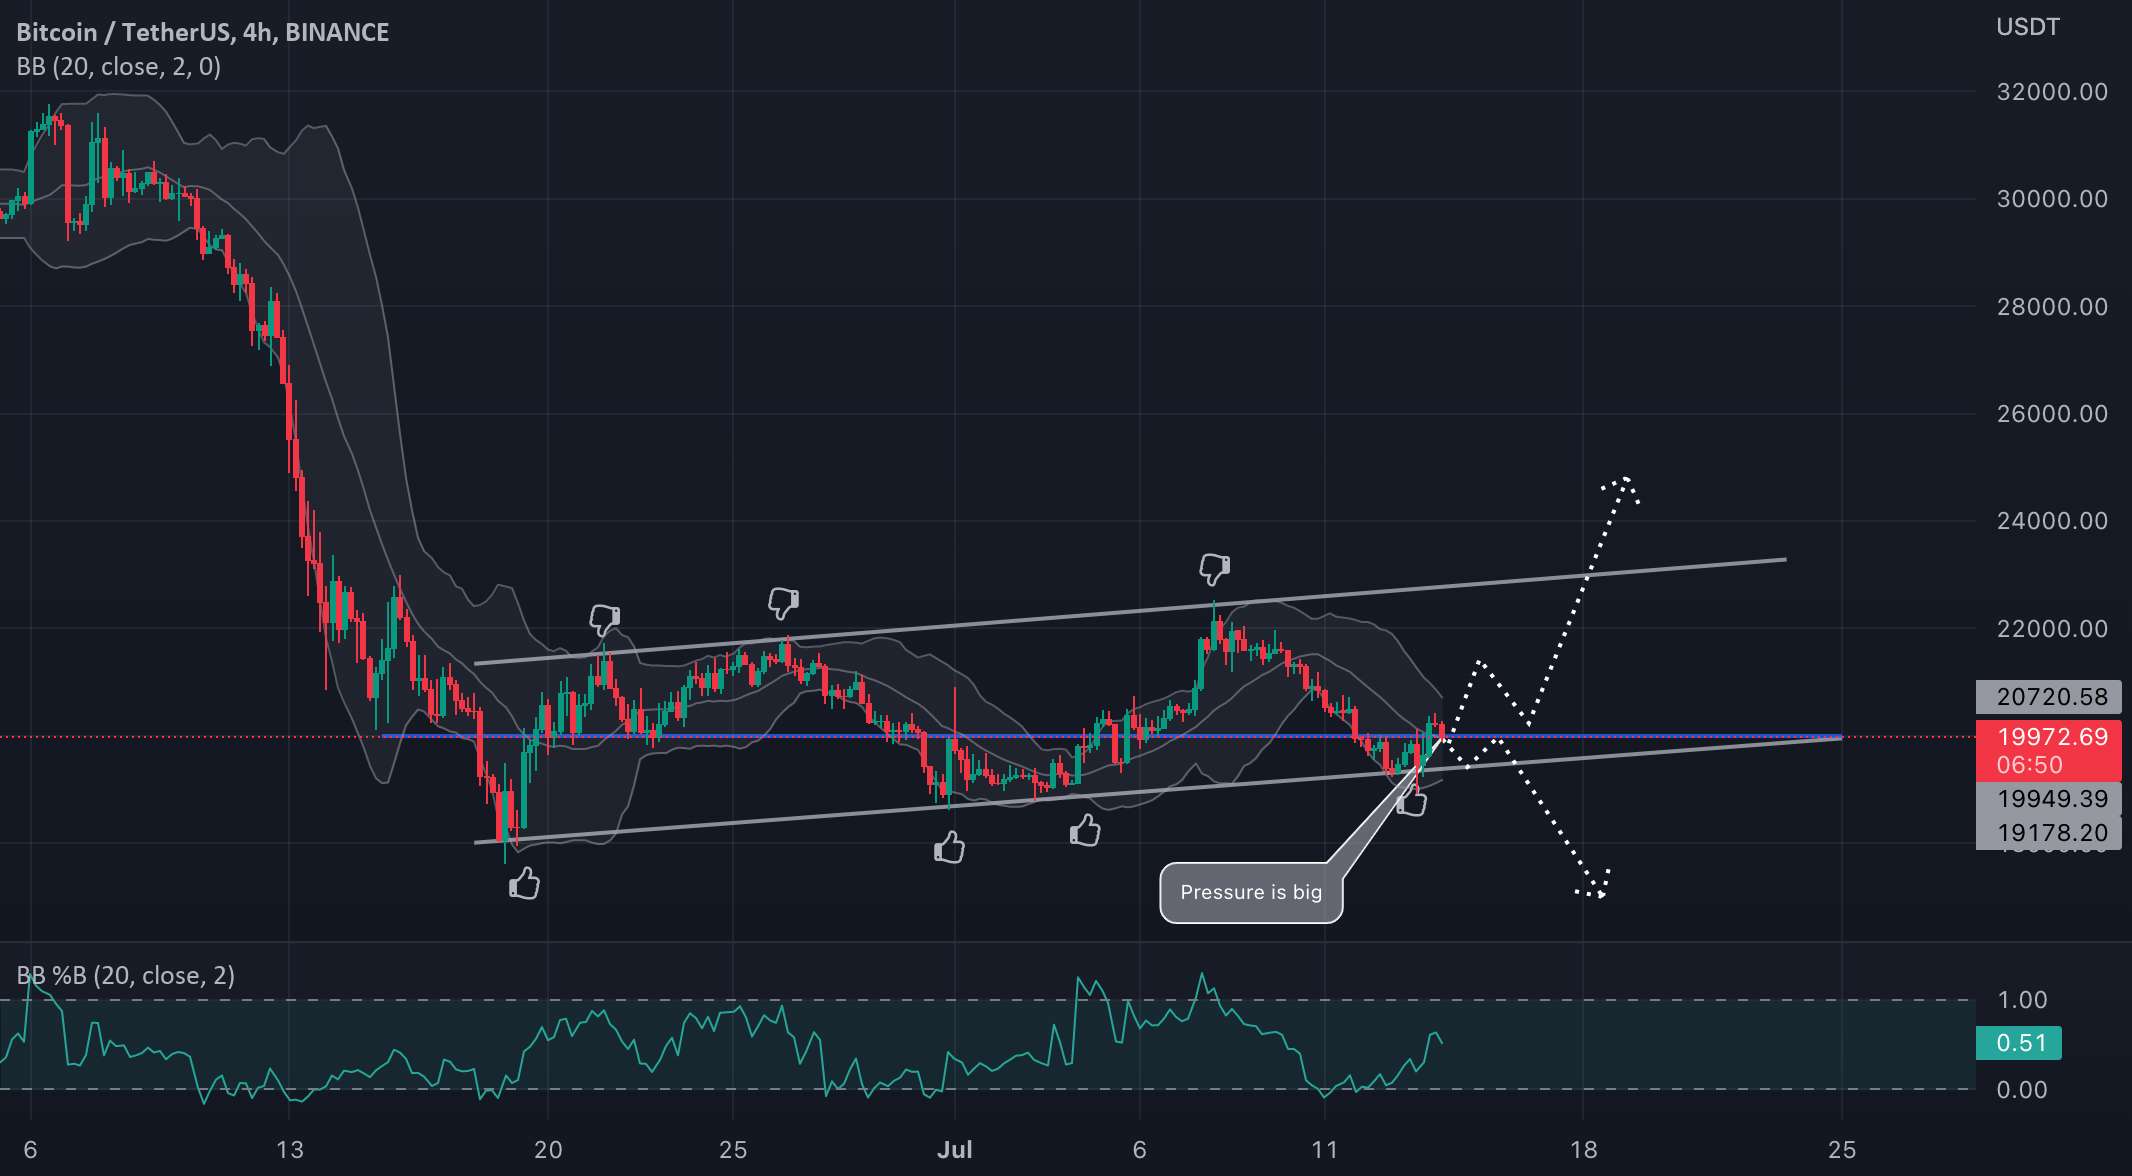Select the thumbs-up icon nearest the Pressure callout
2132x1176 pixels.
(1412, 800)
